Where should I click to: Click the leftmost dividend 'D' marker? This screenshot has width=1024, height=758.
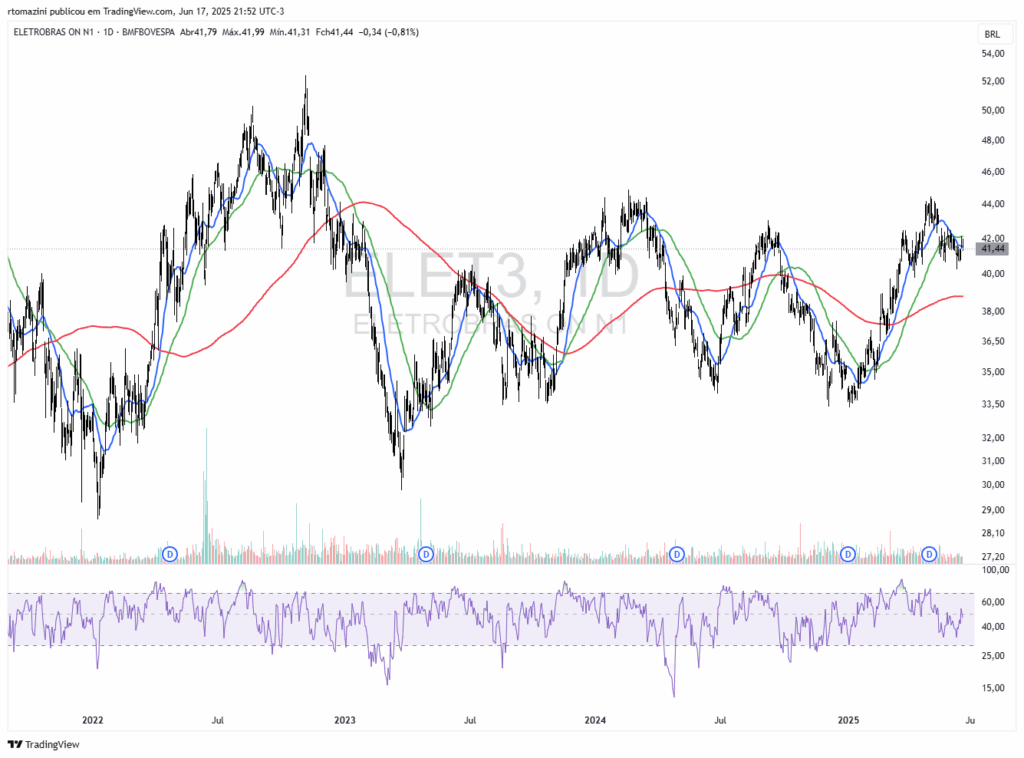(170, 553)
